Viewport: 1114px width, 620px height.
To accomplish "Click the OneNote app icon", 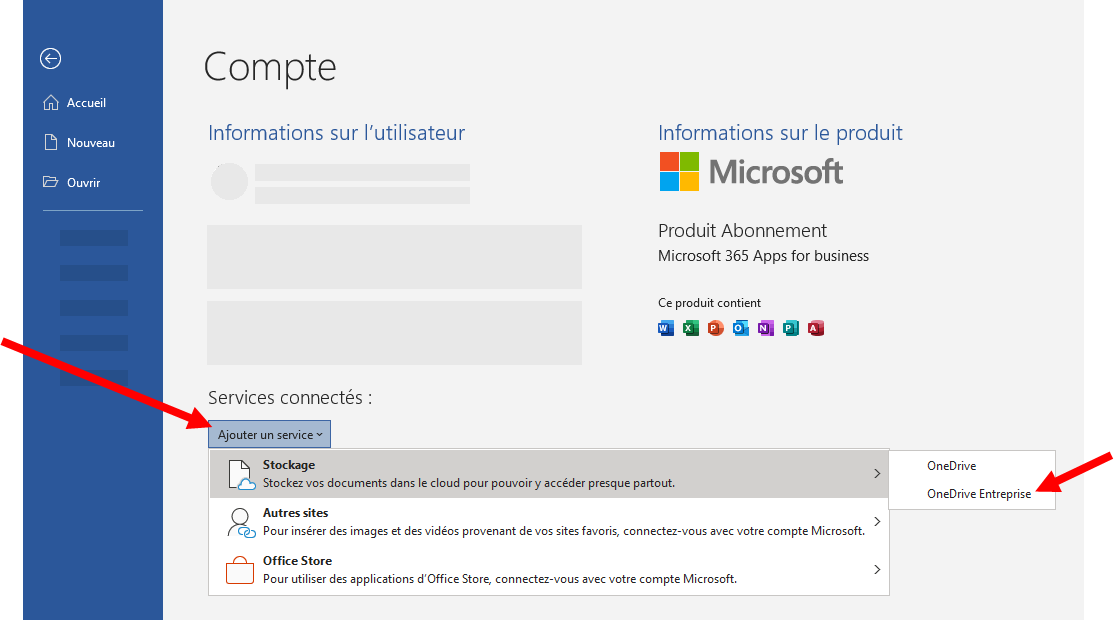I will (x=765, y=328).
